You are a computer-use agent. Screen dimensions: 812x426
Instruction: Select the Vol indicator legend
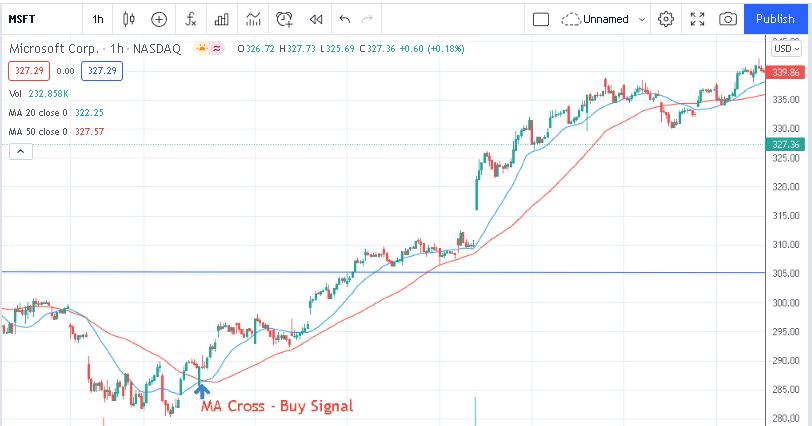click(x=15, y=94)
